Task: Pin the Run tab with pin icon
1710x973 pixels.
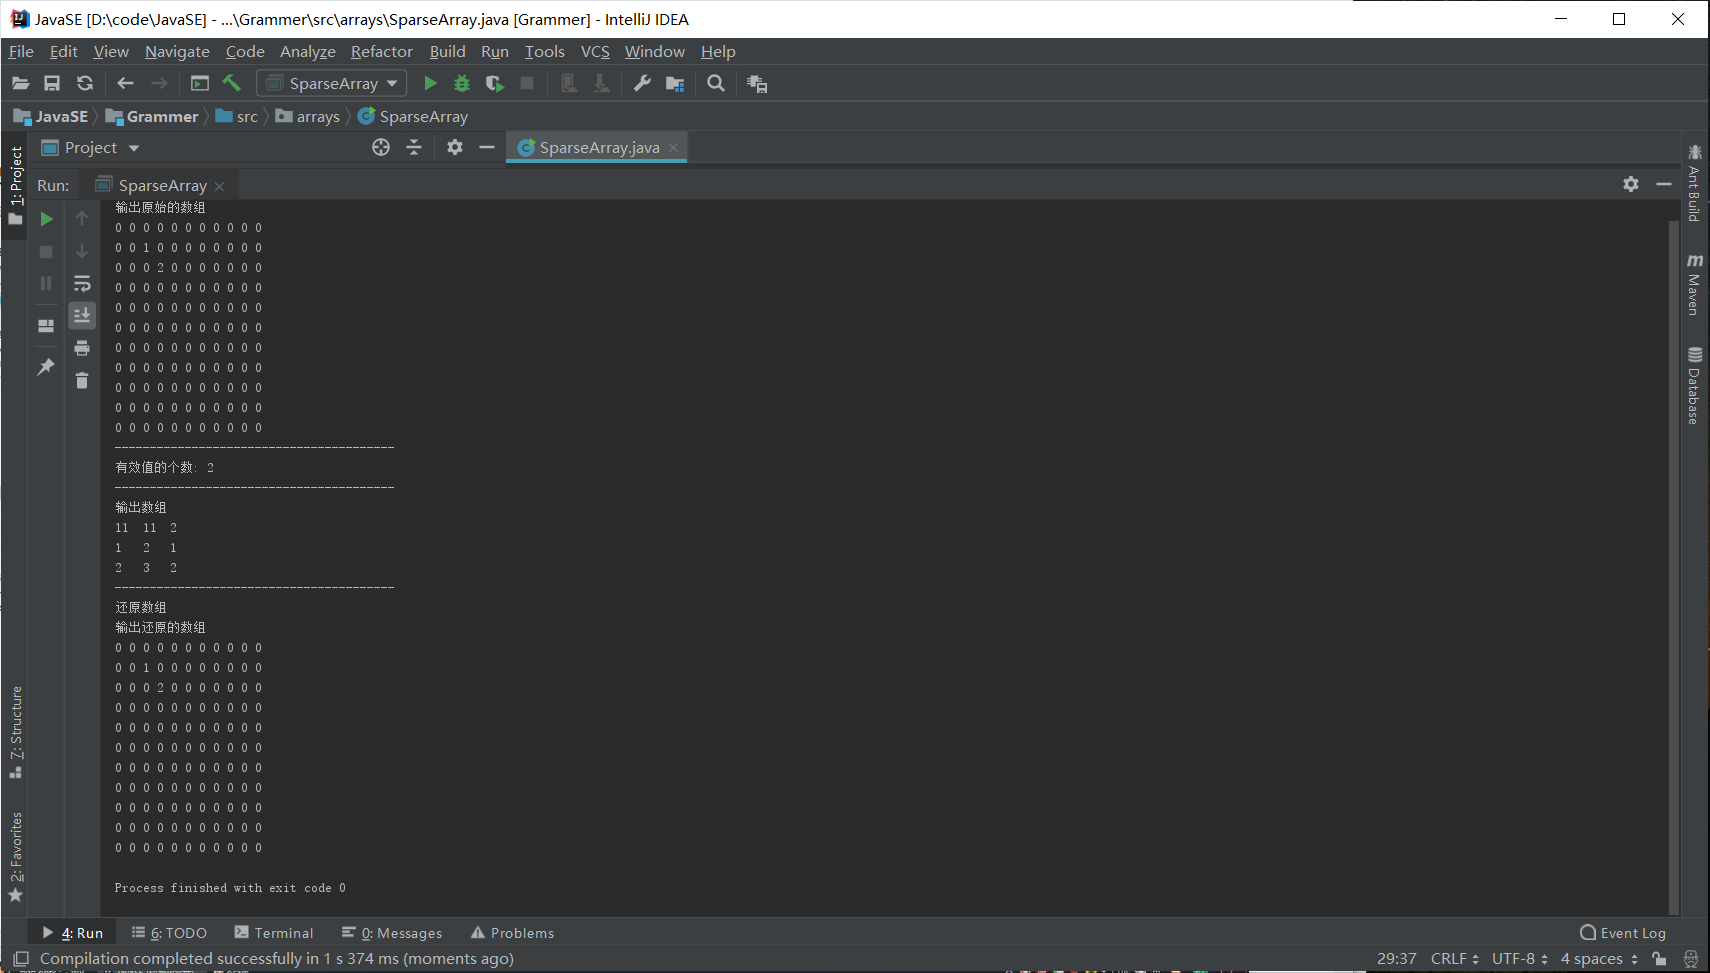Action: click(46, 367)
